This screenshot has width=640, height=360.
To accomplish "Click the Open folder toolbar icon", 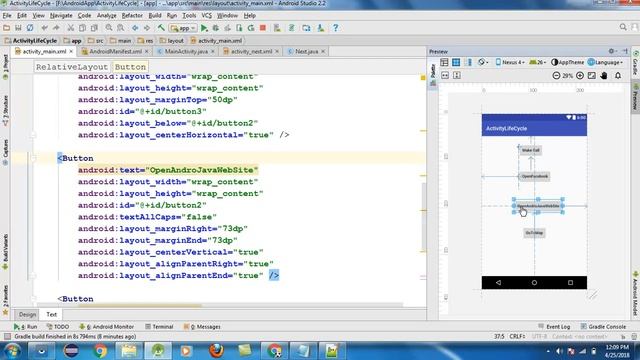I will (x=6, y=28).
